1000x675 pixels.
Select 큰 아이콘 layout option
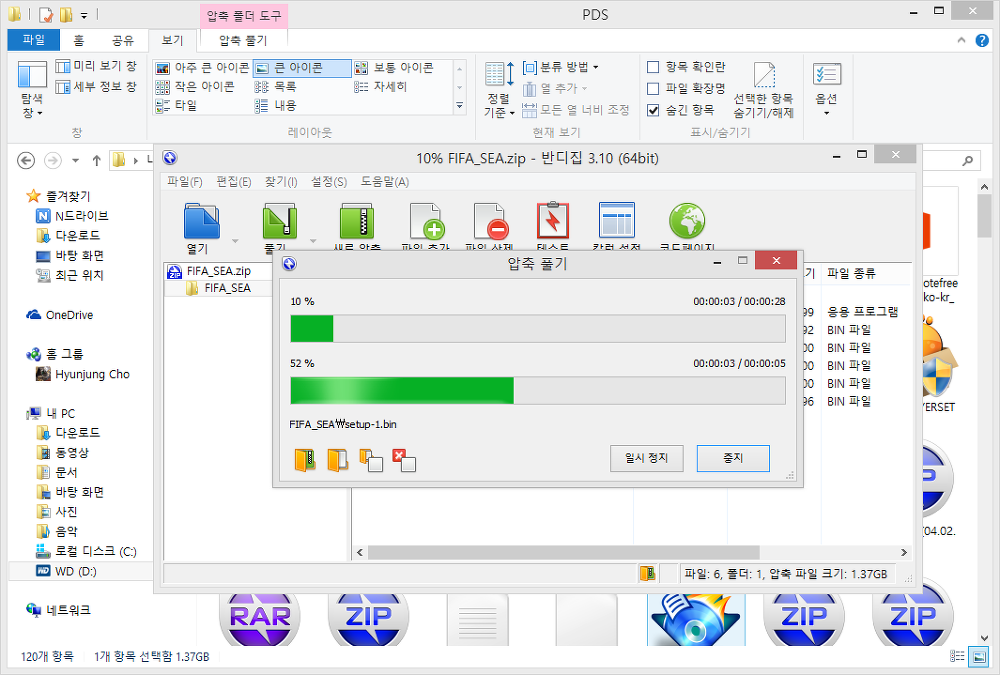[x=302, y=68]
